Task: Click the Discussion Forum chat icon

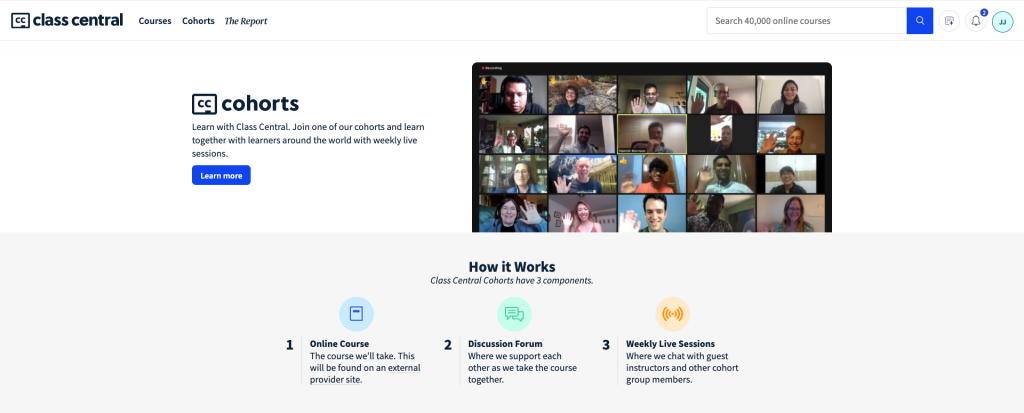Action: [515, 314]
